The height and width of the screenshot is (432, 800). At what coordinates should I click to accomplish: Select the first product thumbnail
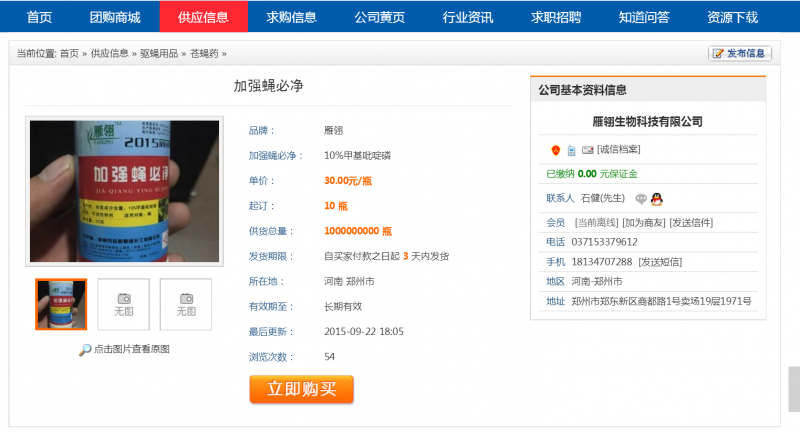[x=61, y=304]
